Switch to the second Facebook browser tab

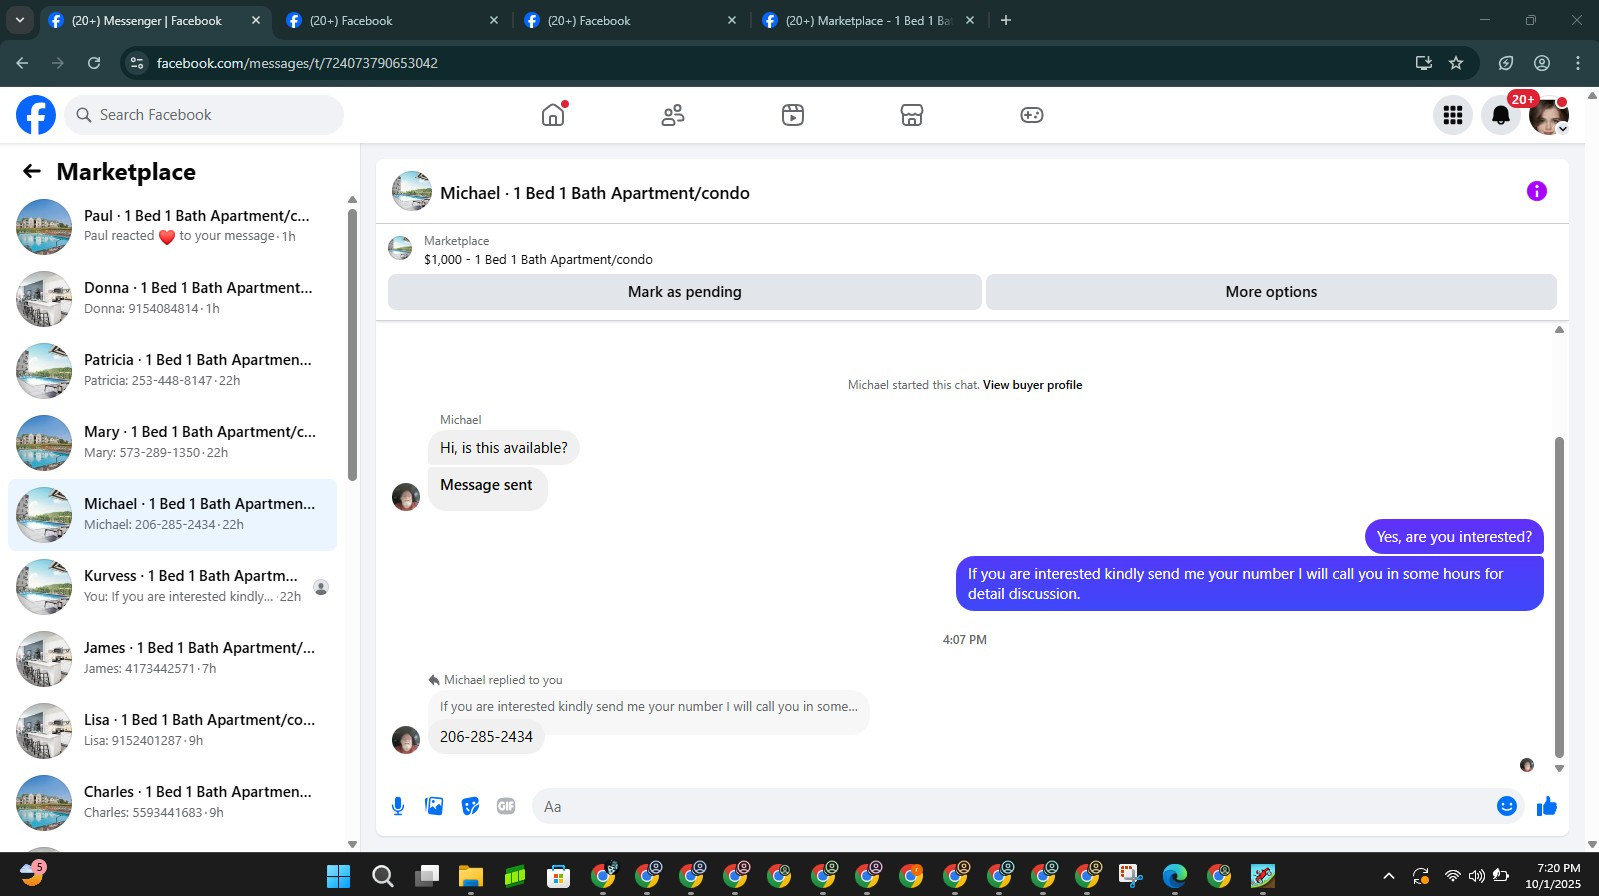[390, 21]
